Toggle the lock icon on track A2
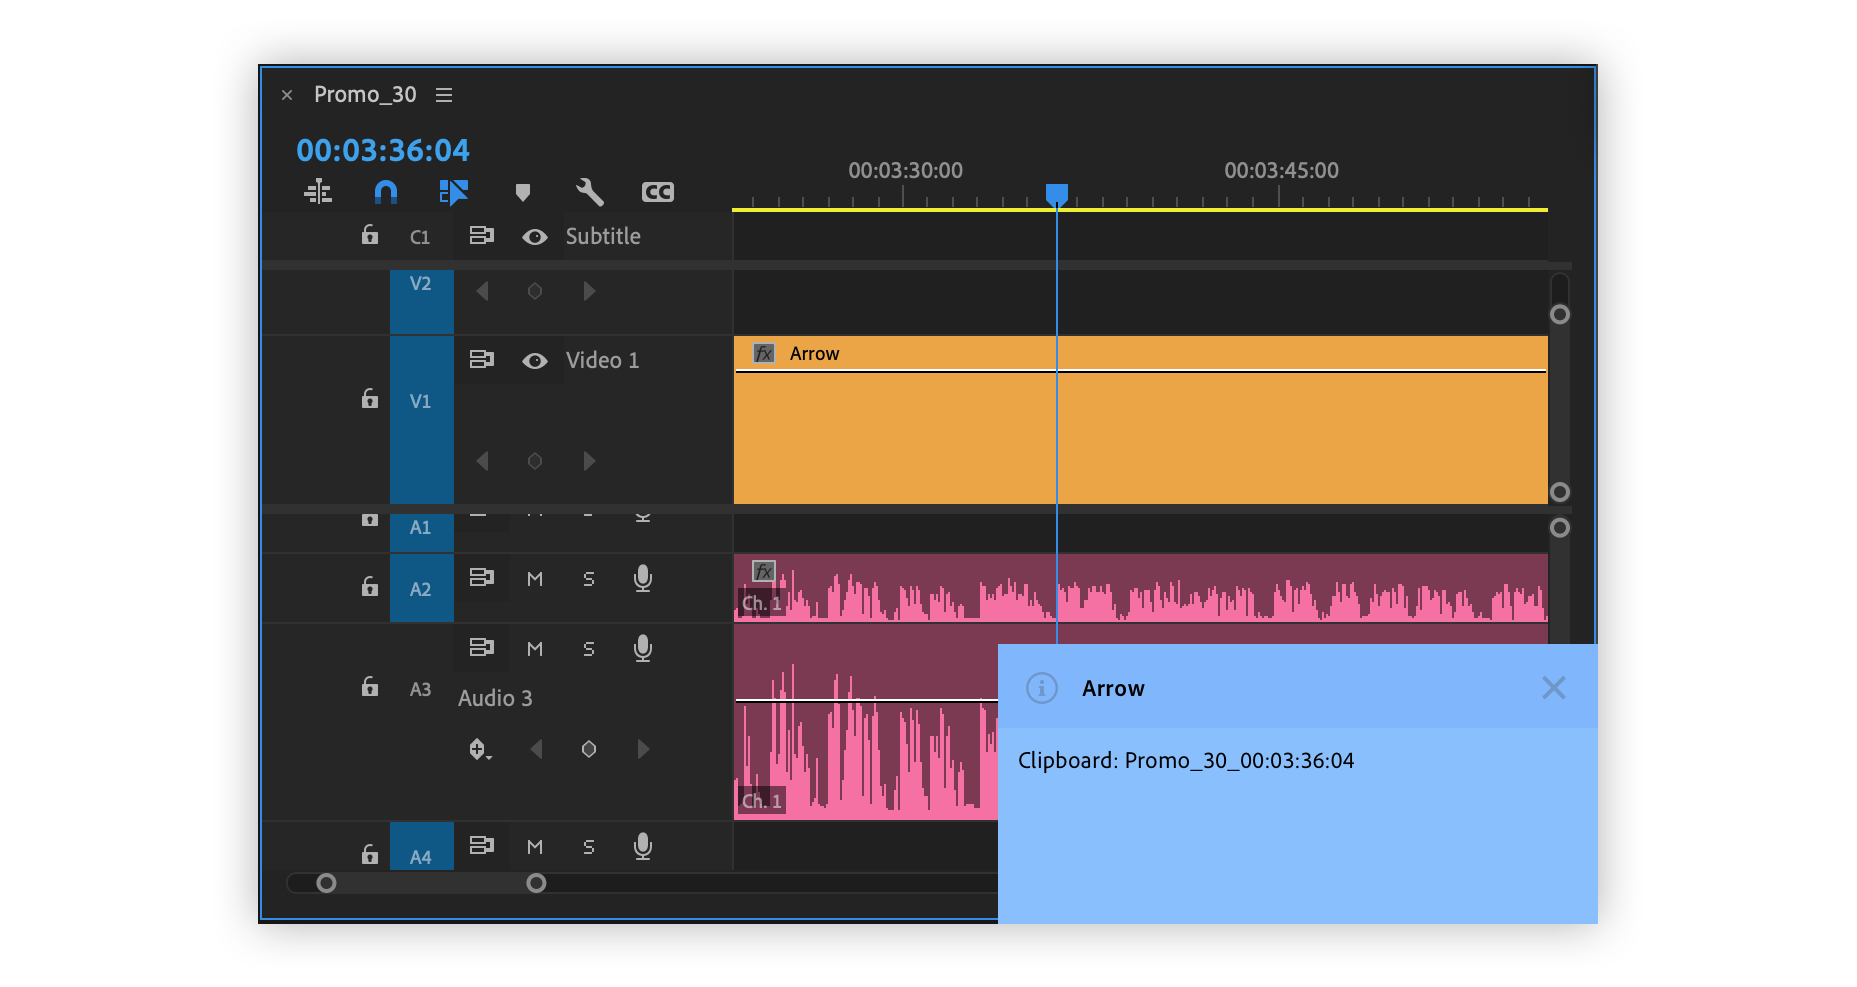The width and height of the screenshot is (1857, 987). click(x=369, y=588)
